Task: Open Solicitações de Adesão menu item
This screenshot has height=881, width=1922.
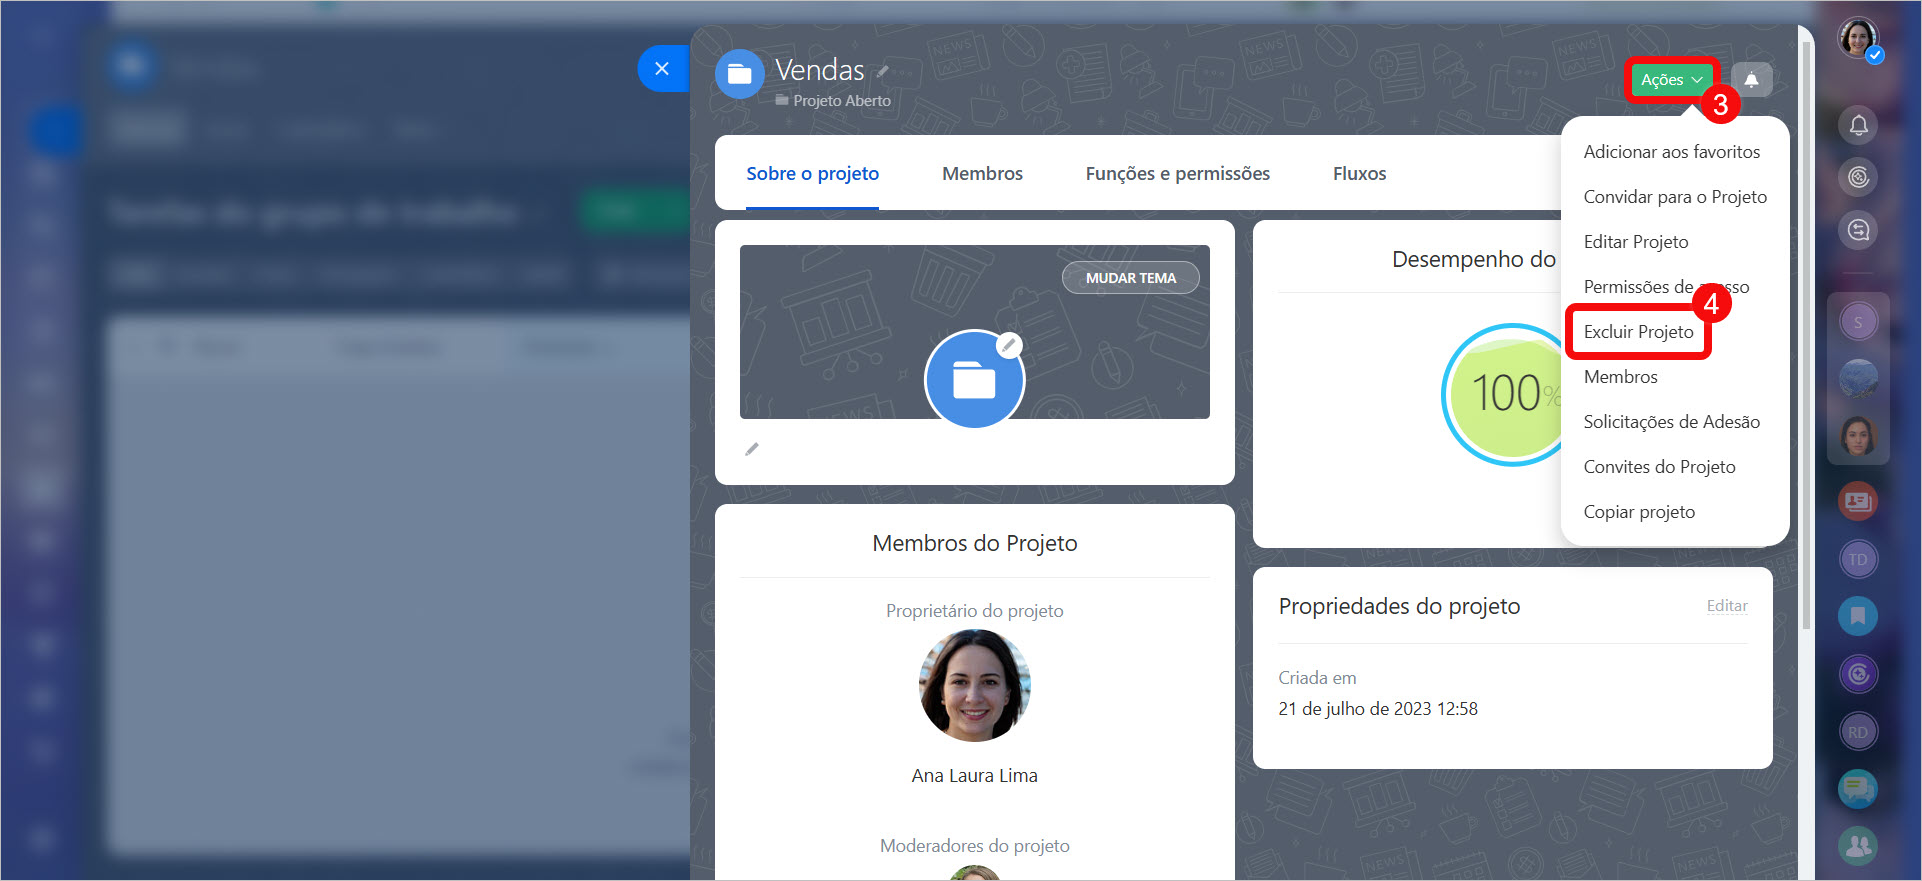Action: pyautogui.click(x=1671, y=422)
